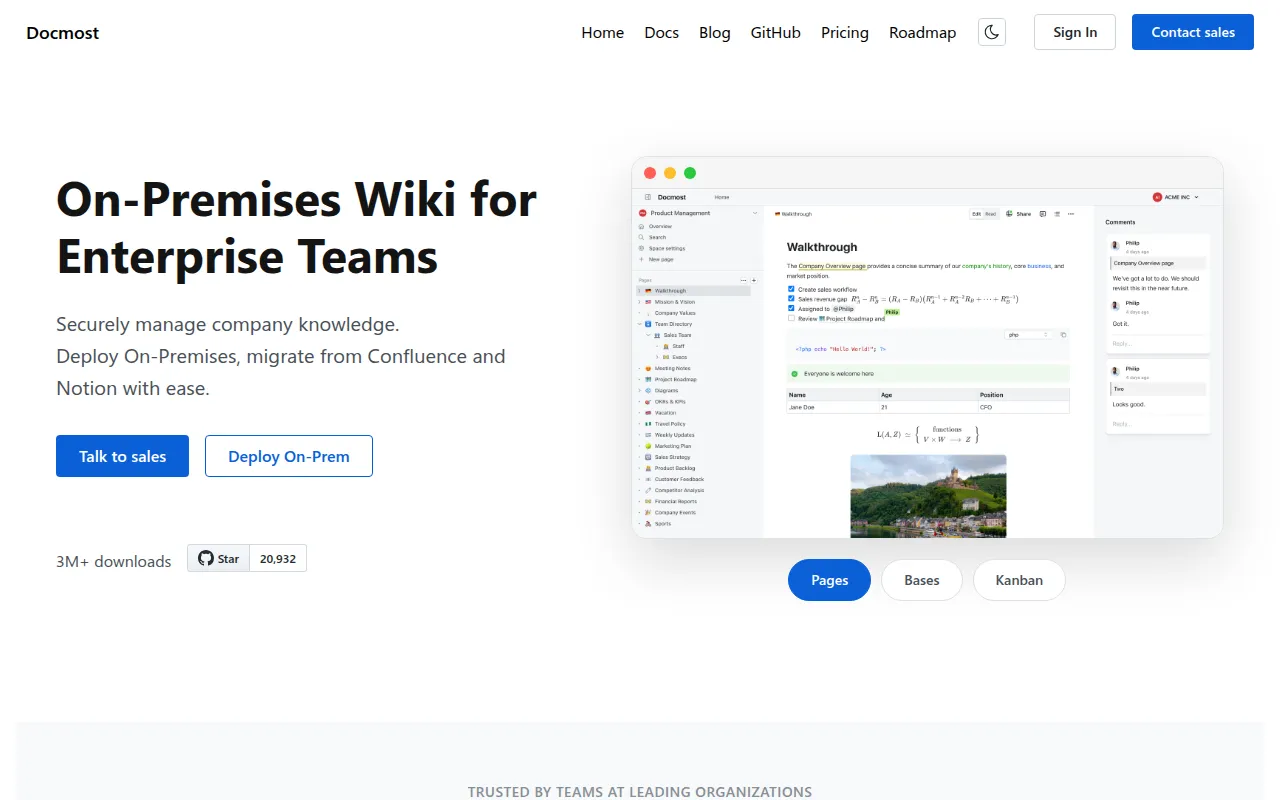Collapse the Team Directory tree item
This screenshot has height=800, width=1280.
click(x=640, y=324)
